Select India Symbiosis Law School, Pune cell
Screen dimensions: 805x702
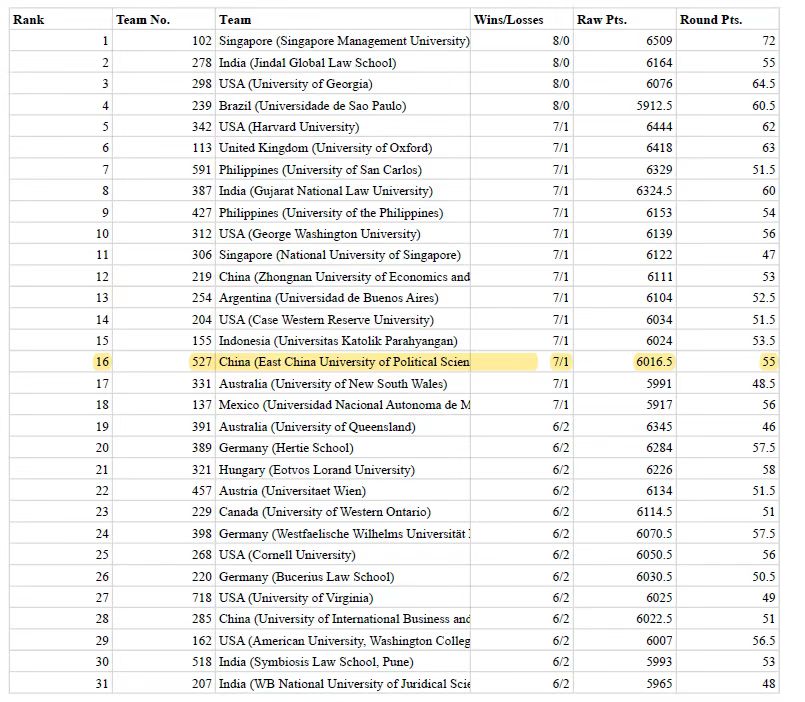(x=342, y=662)
